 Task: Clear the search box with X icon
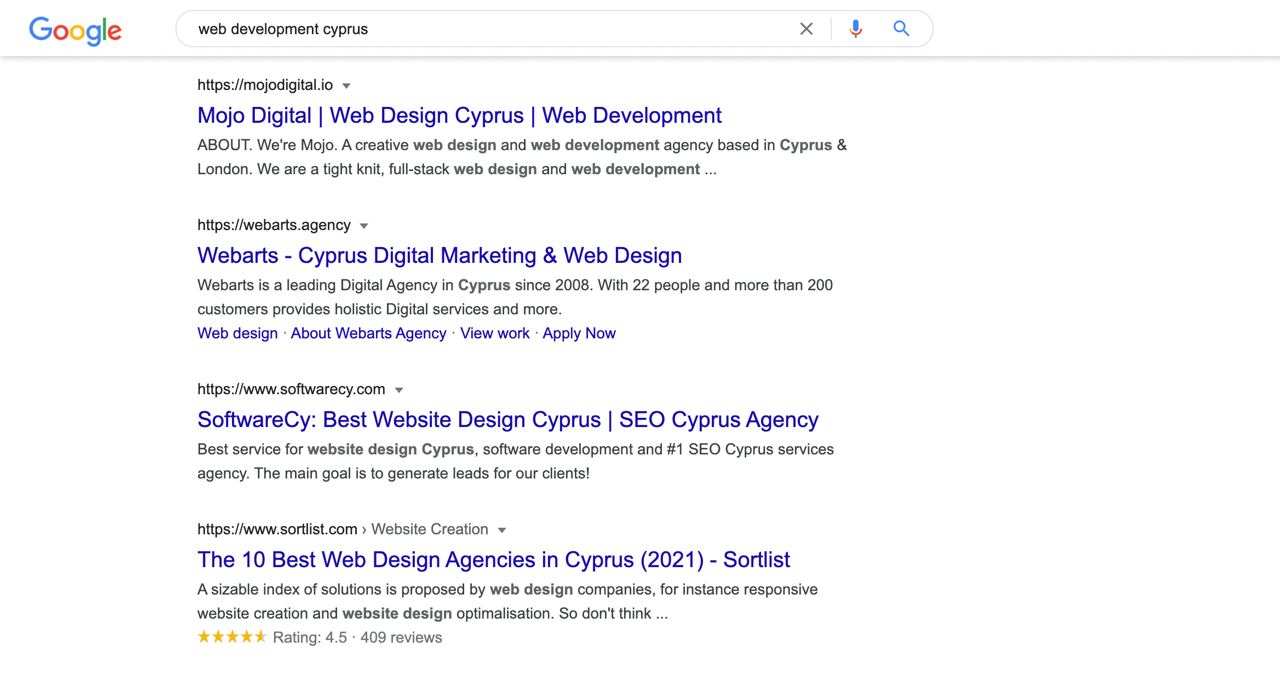806,29
